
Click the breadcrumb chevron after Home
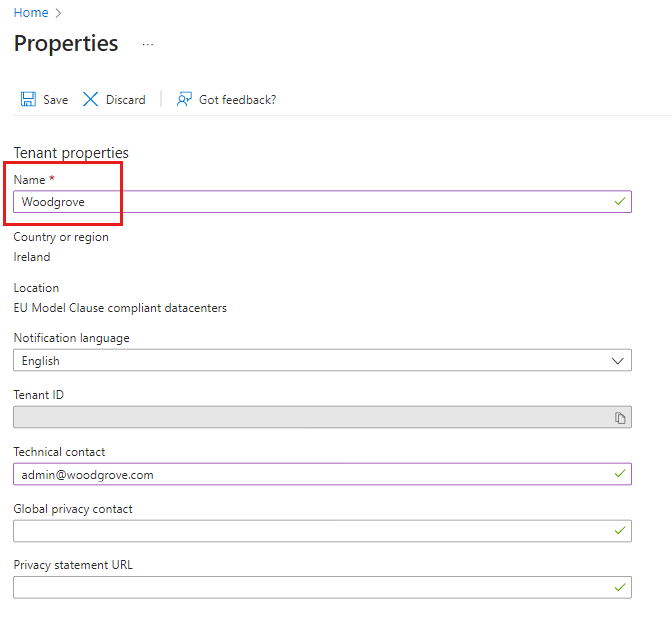point(58,13)
